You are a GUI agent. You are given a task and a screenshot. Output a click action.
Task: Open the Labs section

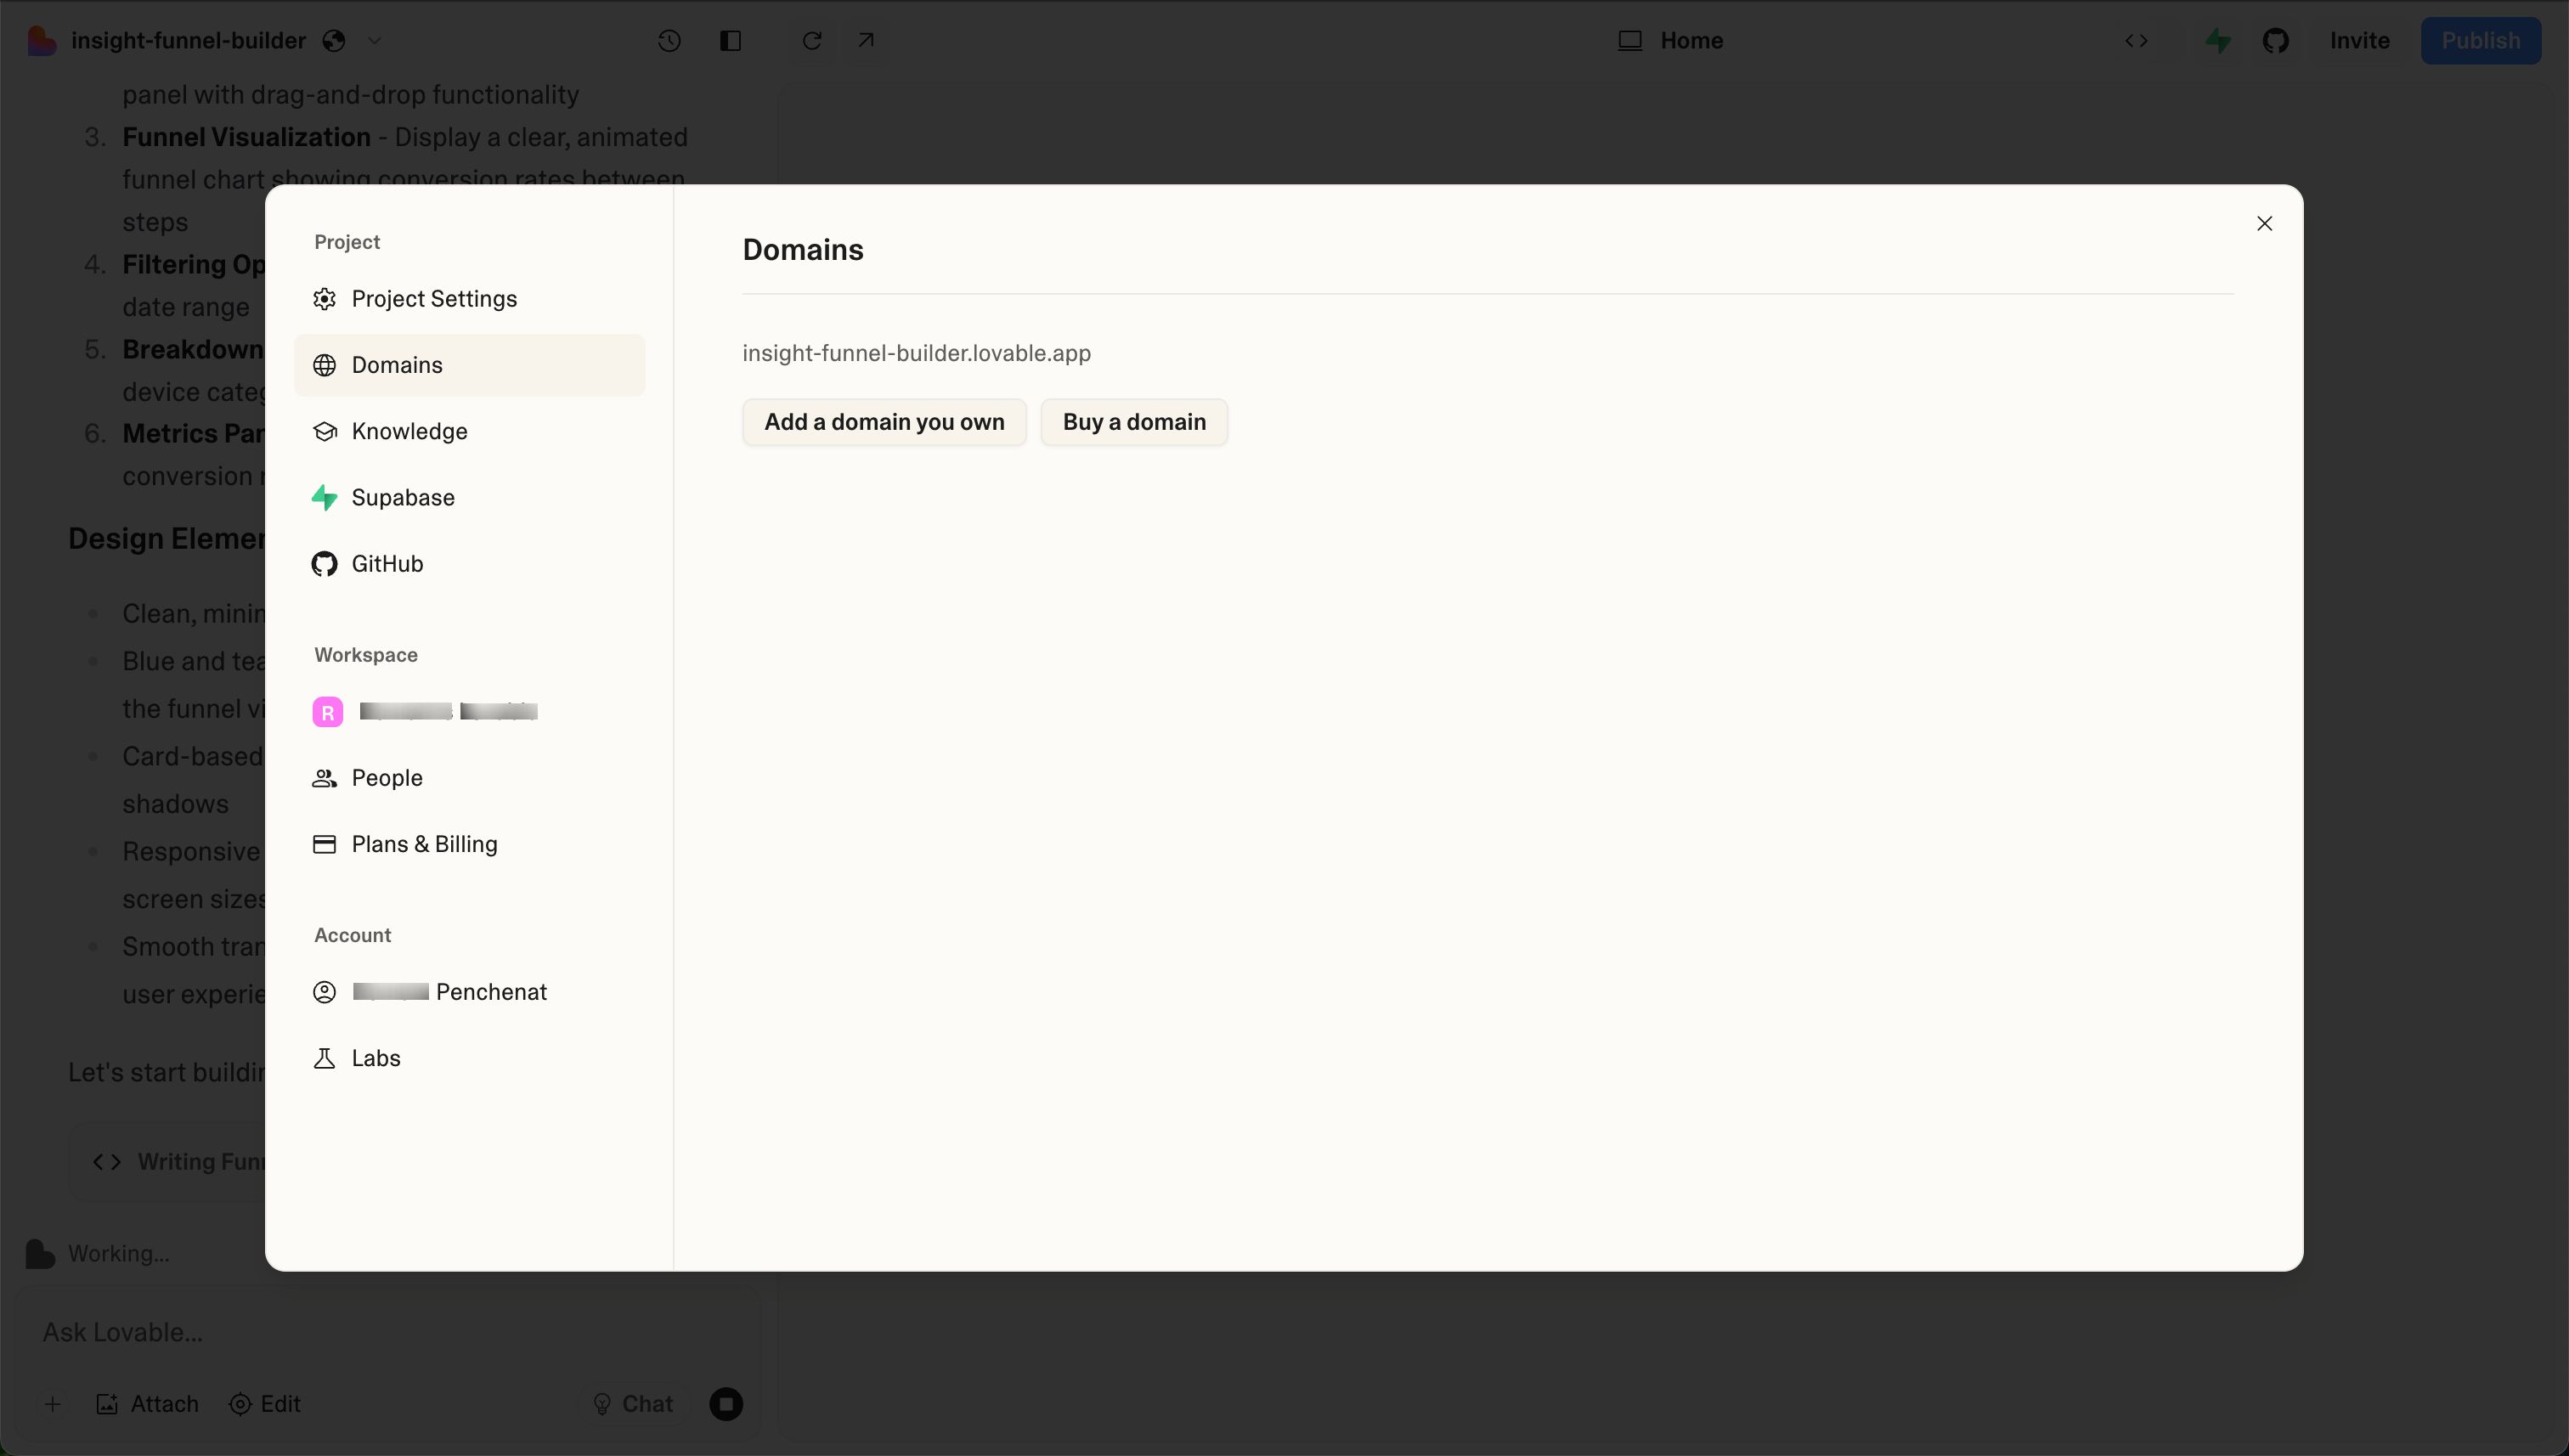469,1058
